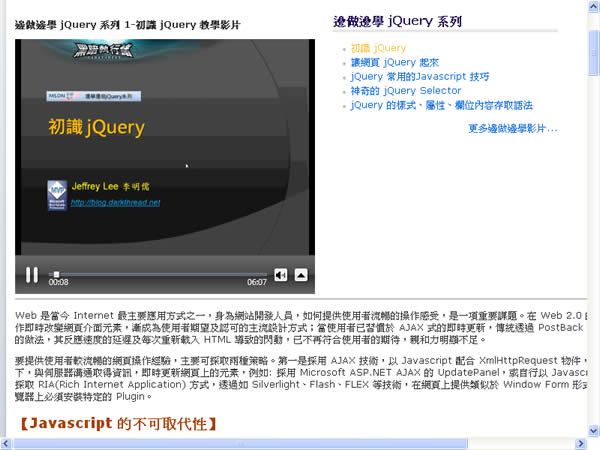Open jQuery 的樣式、屬性、欄位內容存取語法 link
600x450 pixels.
(441, 105)
